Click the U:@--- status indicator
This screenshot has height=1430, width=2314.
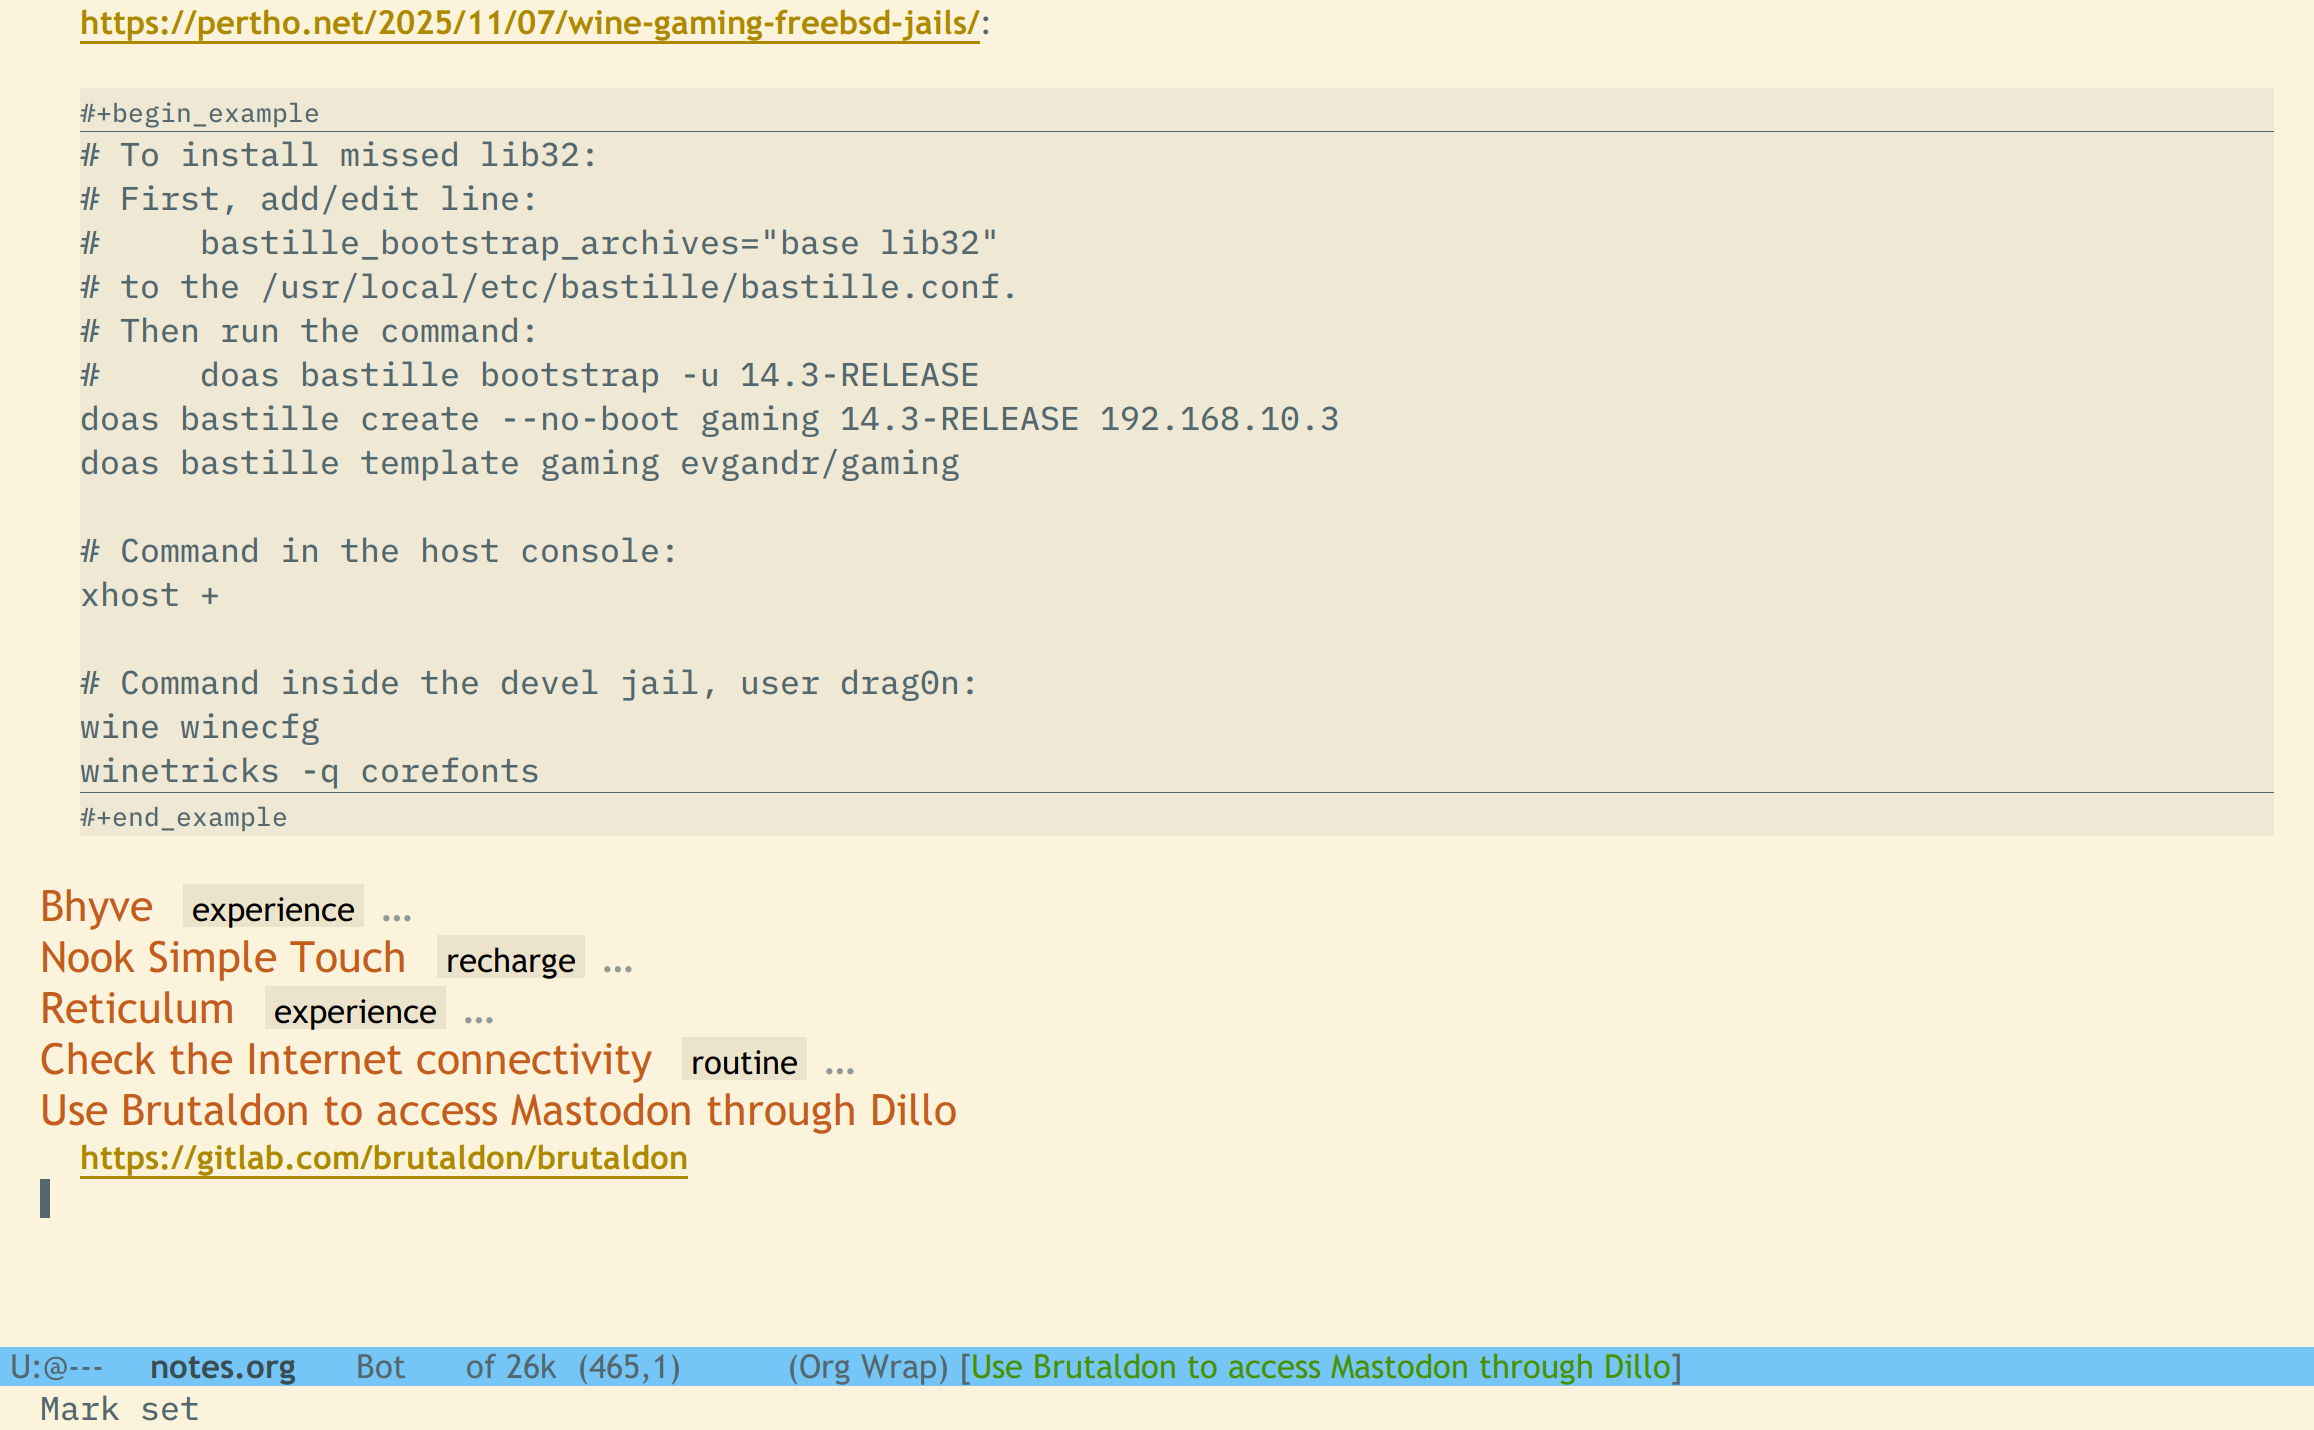click(57, 1366)
